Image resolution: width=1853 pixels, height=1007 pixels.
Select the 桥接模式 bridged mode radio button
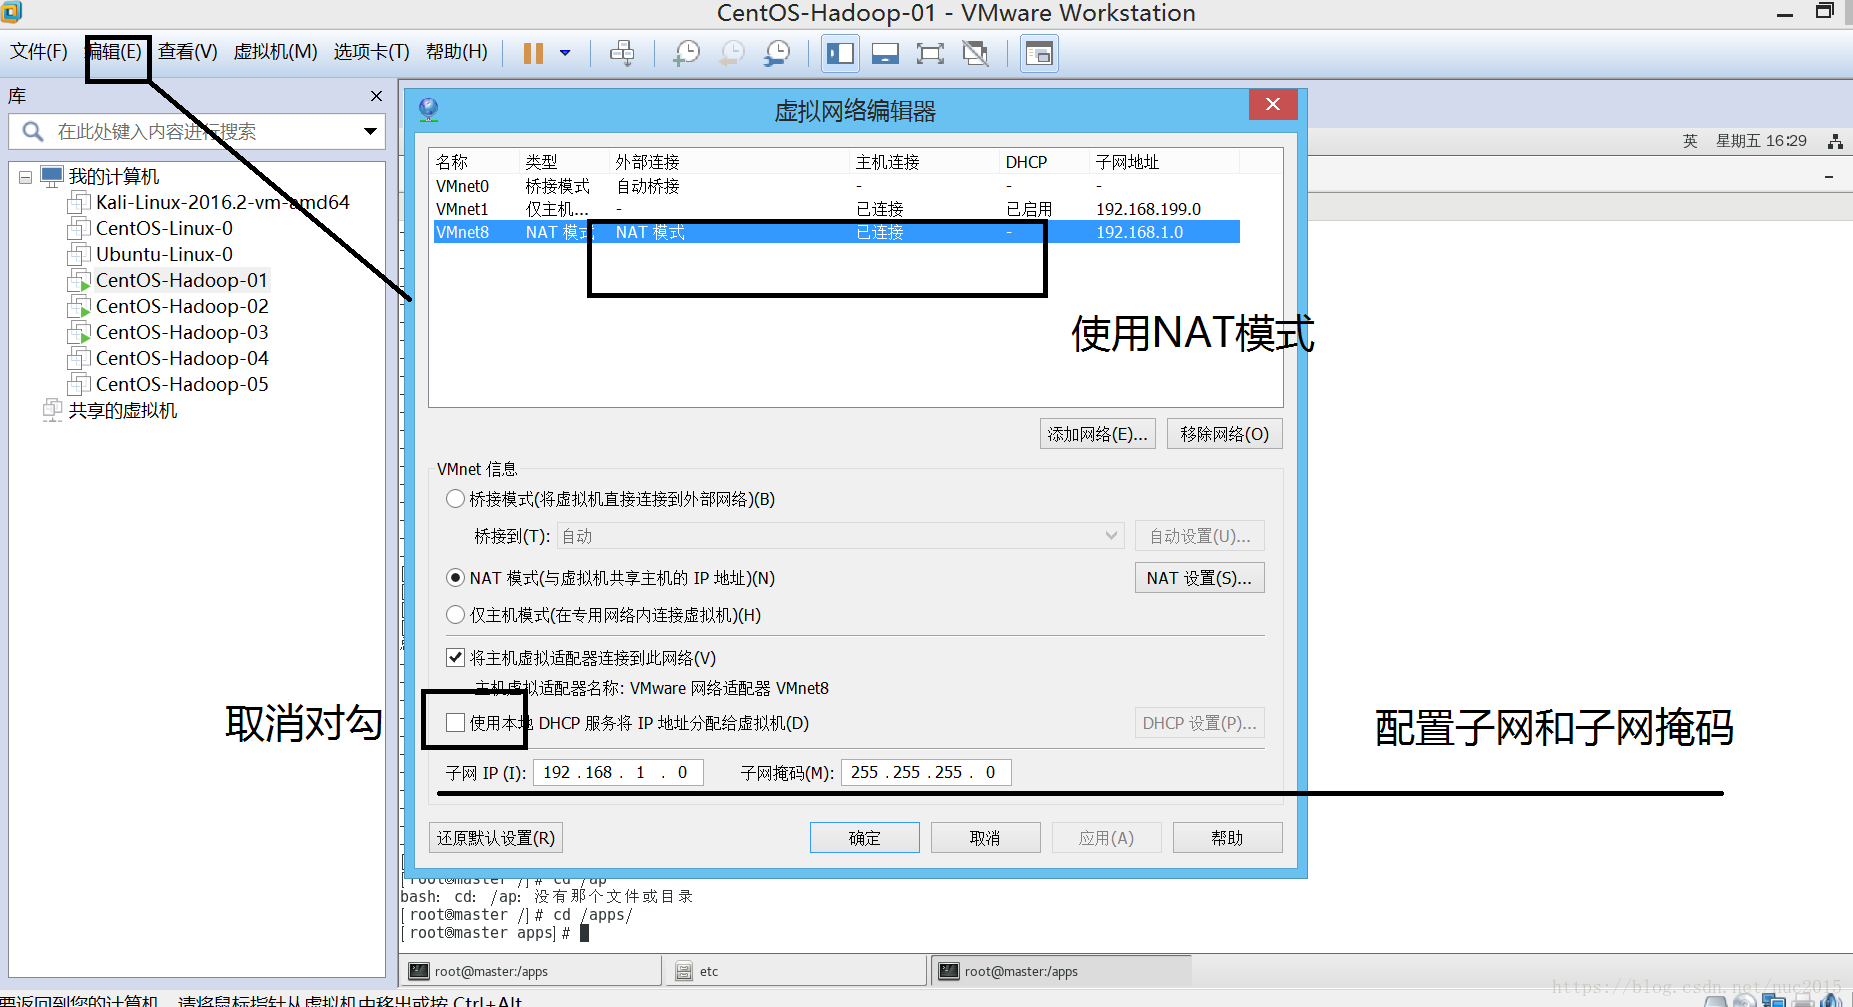click(455, 498)
